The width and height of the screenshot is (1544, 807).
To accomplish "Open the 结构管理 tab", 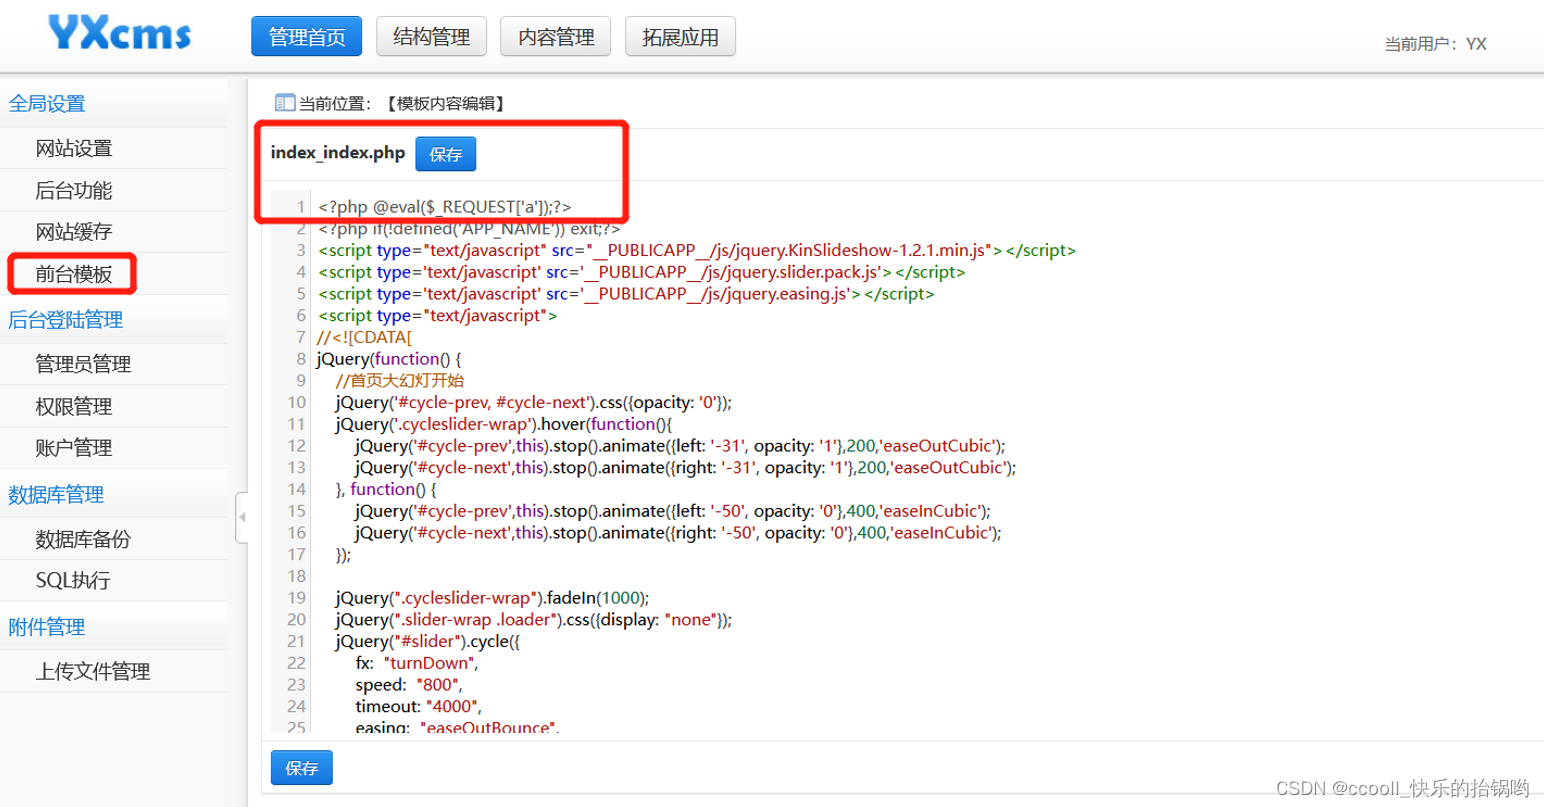I will [x=431, y=37].
